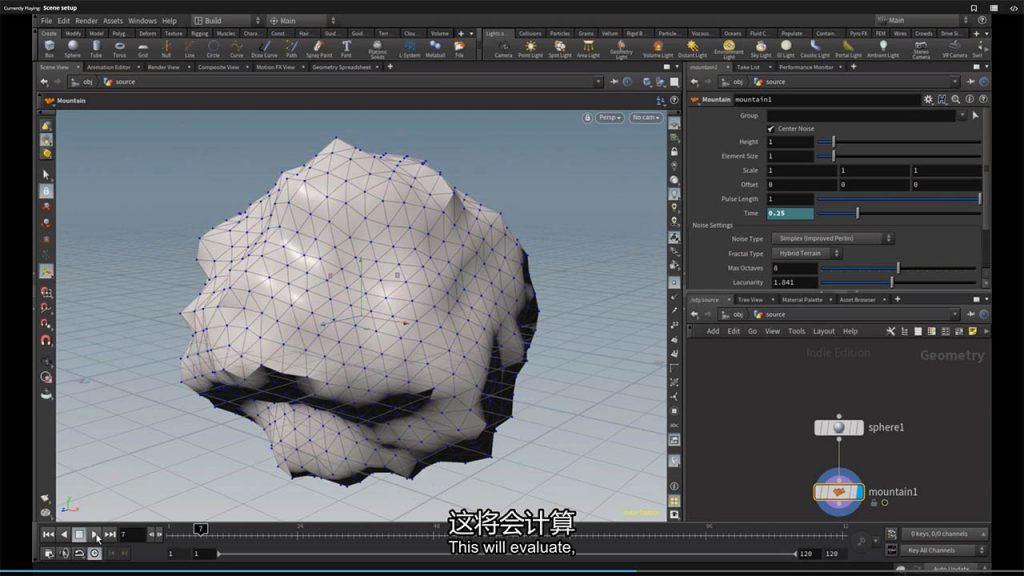Add a Distant Light
The image size is (1024, 576).
[692, 48]
